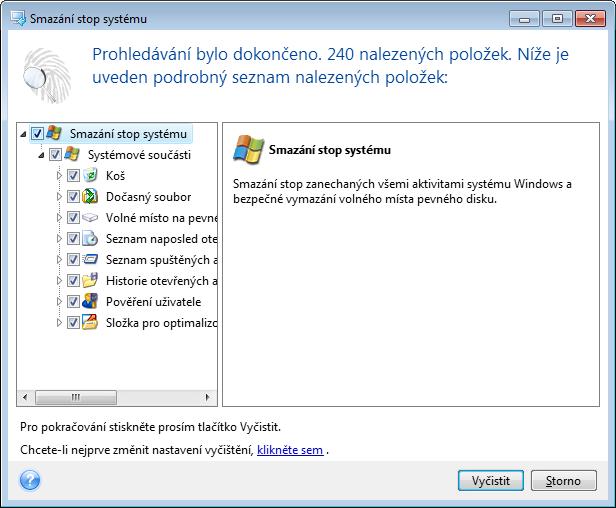Expand the Koš tree node
This screenshot has height=508, width=616.
pyautogui.click(x=59, y=176)
